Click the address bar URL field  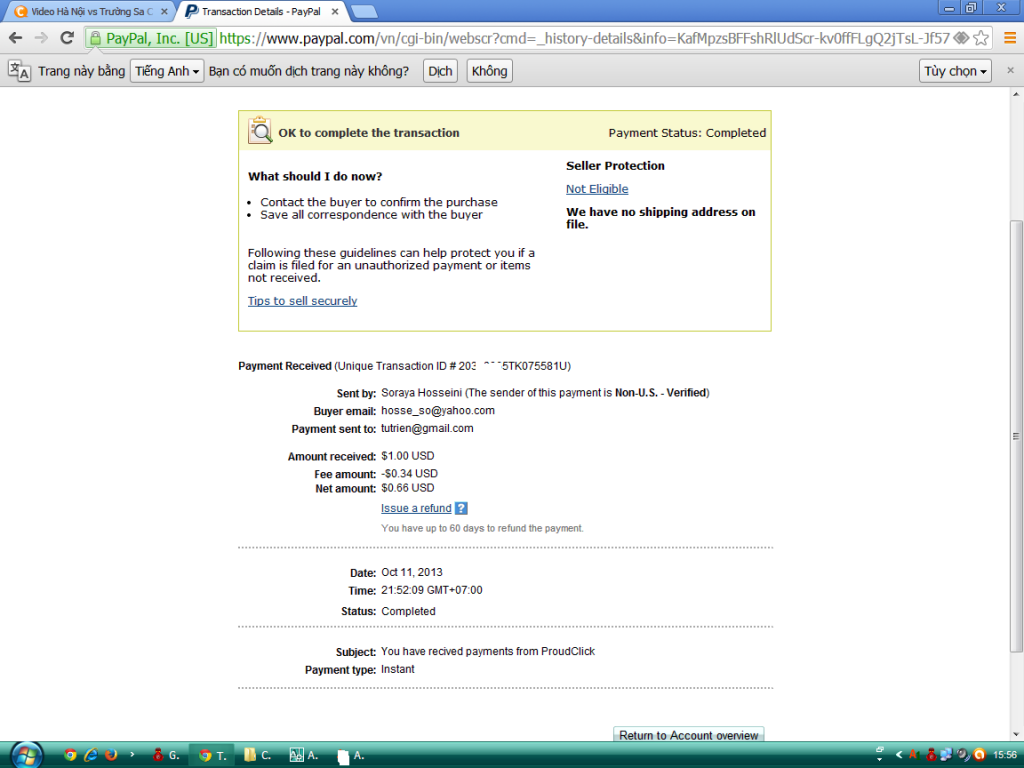coord(584,39)
